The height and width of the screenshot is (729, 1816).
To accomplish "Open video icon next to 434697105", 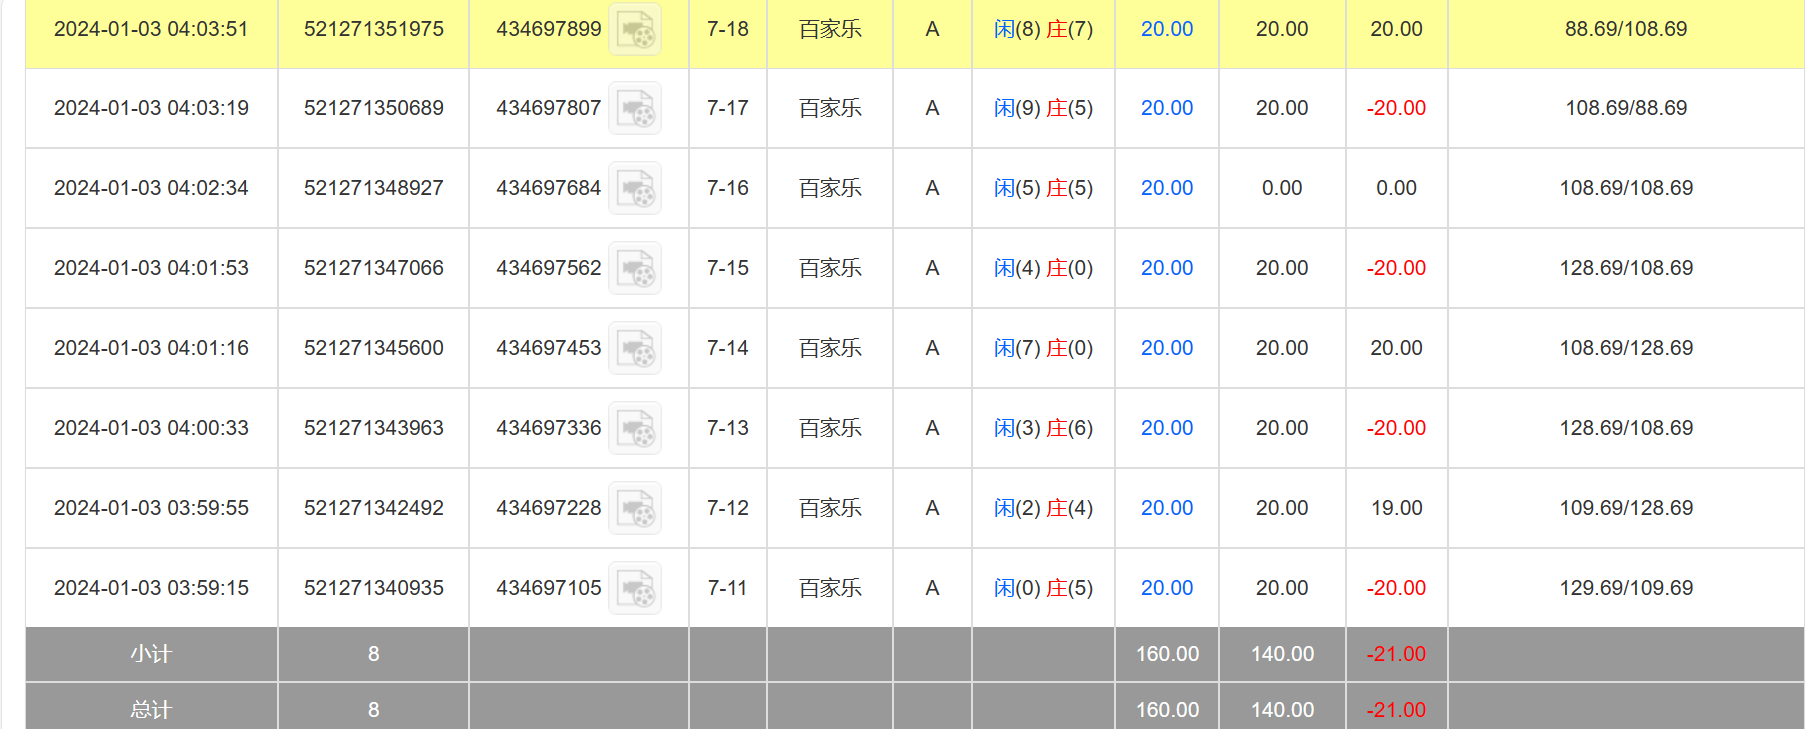I will pos(635,588).
